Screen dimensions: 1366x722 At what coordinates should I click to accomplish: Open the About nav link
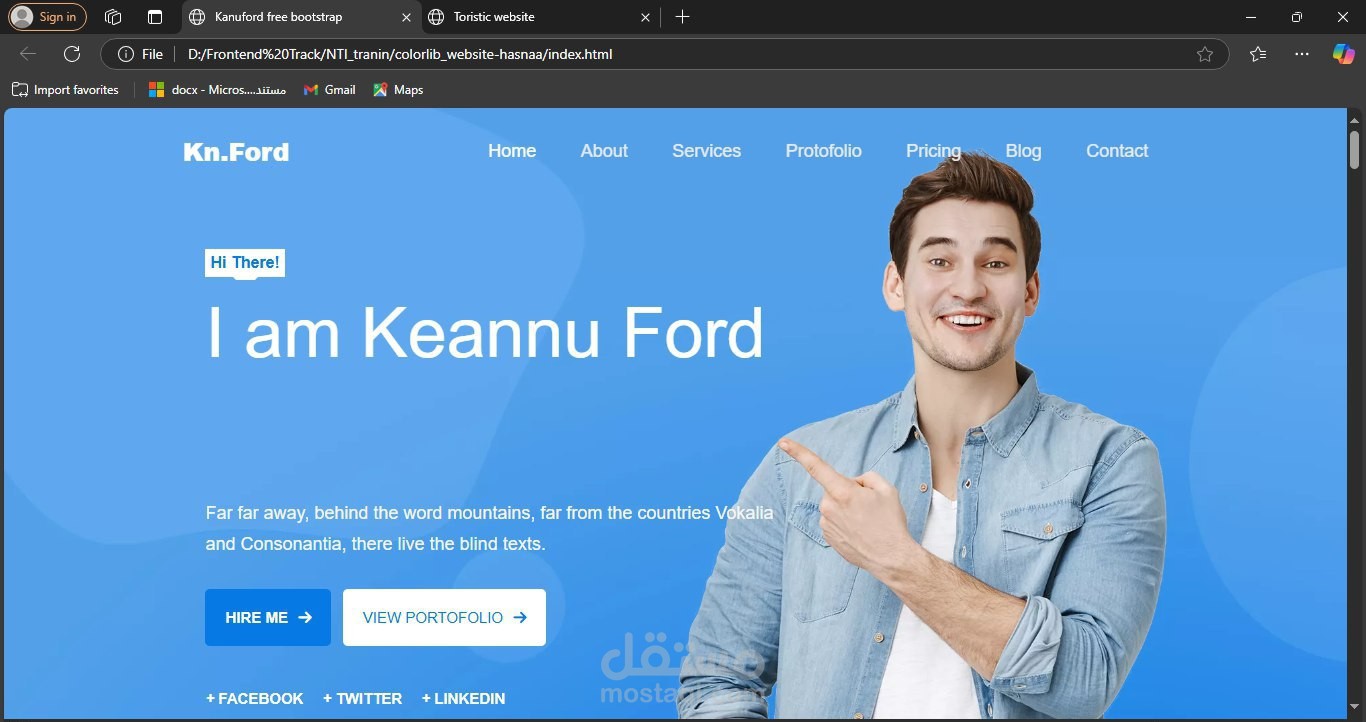coord(604,151)
